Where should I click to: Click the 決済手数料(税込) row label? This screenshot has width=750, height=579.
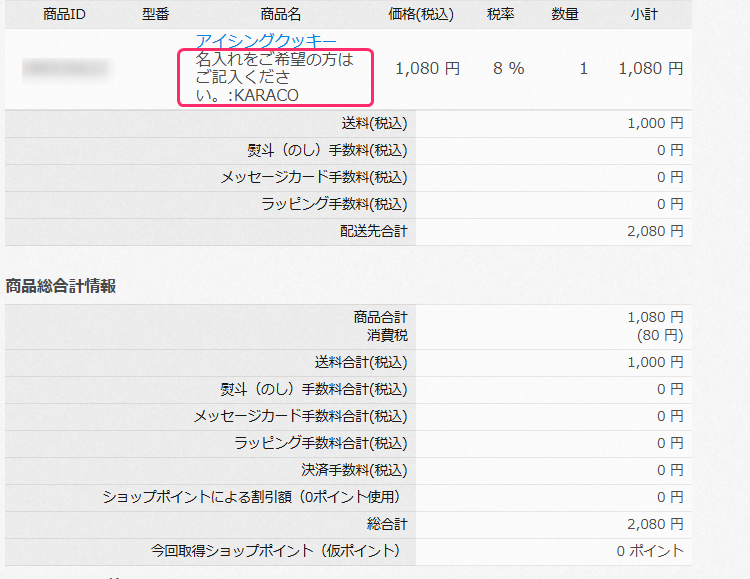coord(352,470)
